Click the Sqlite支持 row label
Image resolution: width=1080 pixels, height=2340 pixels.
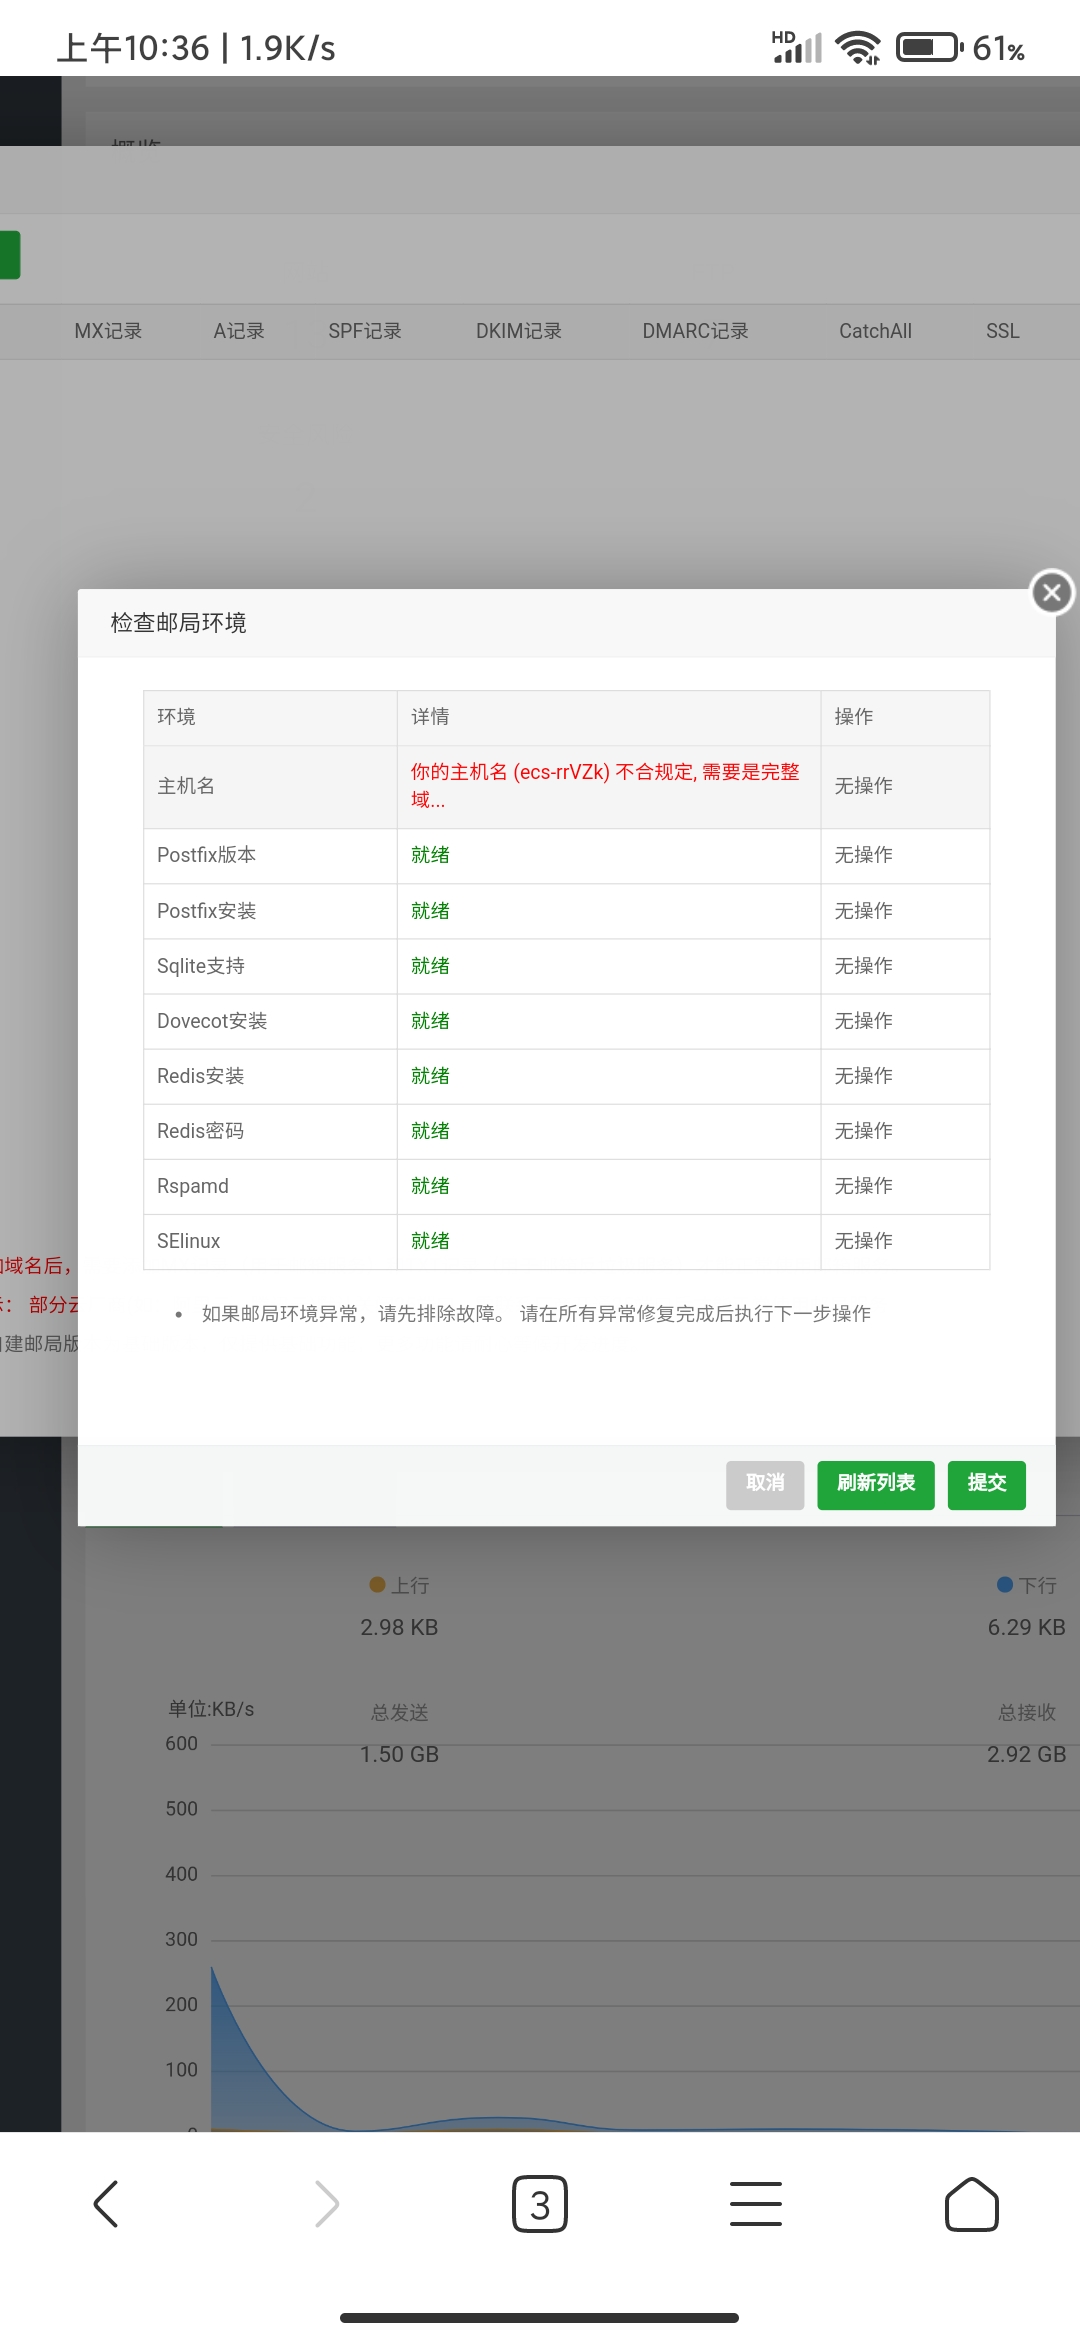200,966
